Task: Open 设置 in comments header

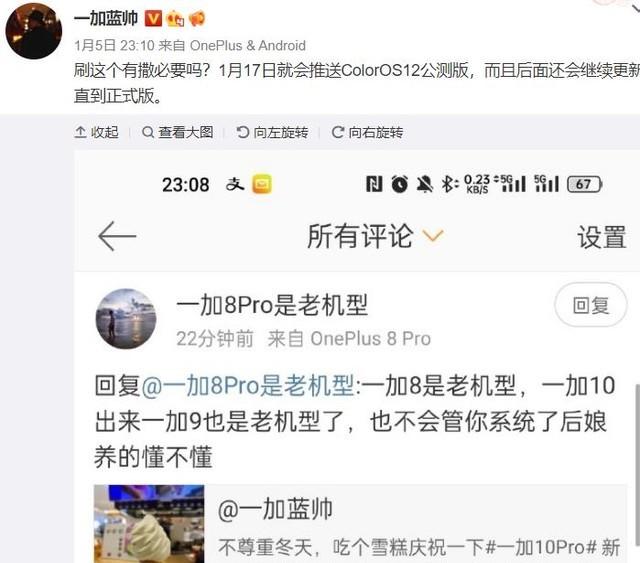Action: (x=601, y=237)
